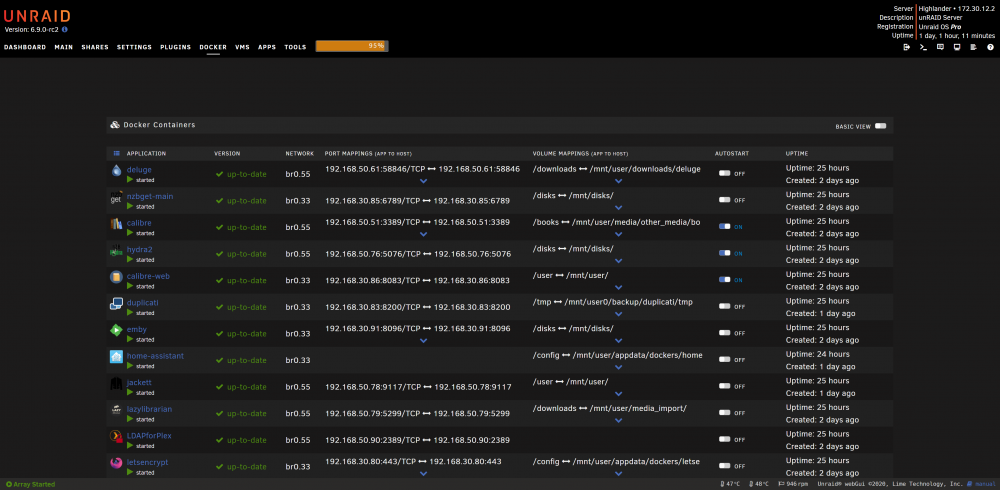1000x490 pixels.
Task: Click the Array Started status icon
Action: point(9,484)
